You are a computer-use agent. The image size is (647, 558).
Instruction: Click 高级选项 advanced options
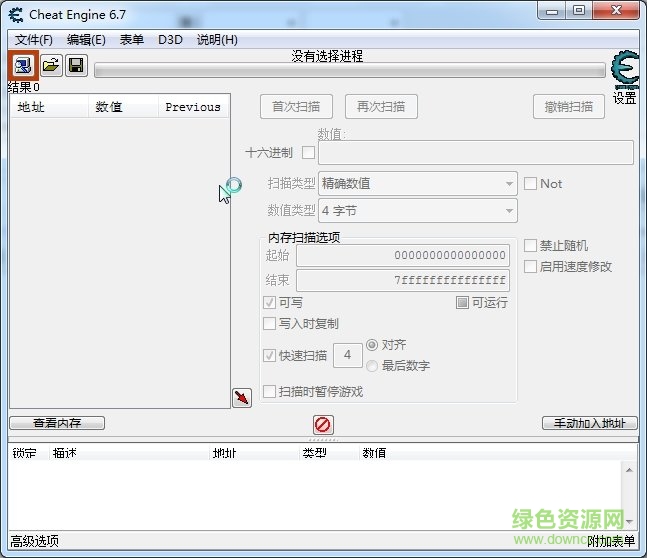point(35,541)
